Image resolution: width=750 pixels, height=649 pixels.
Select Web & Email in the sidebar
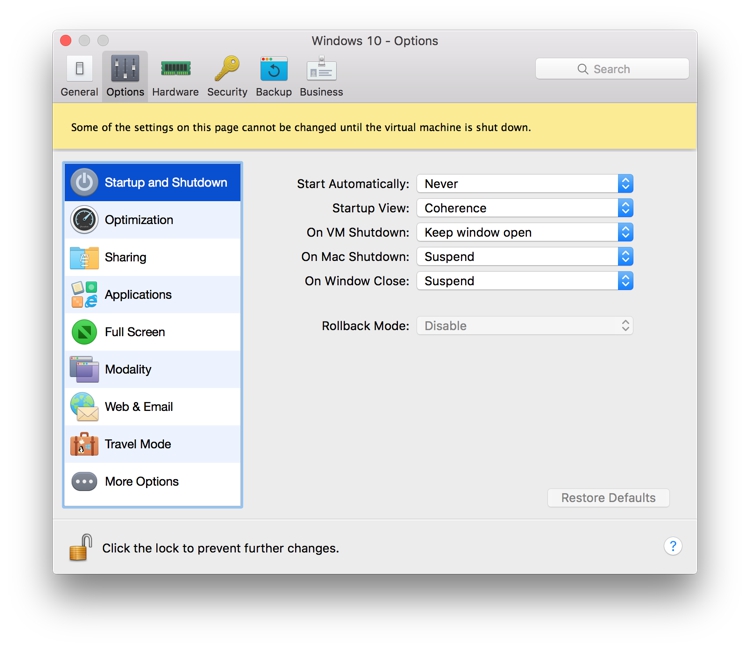click(153, 407)
